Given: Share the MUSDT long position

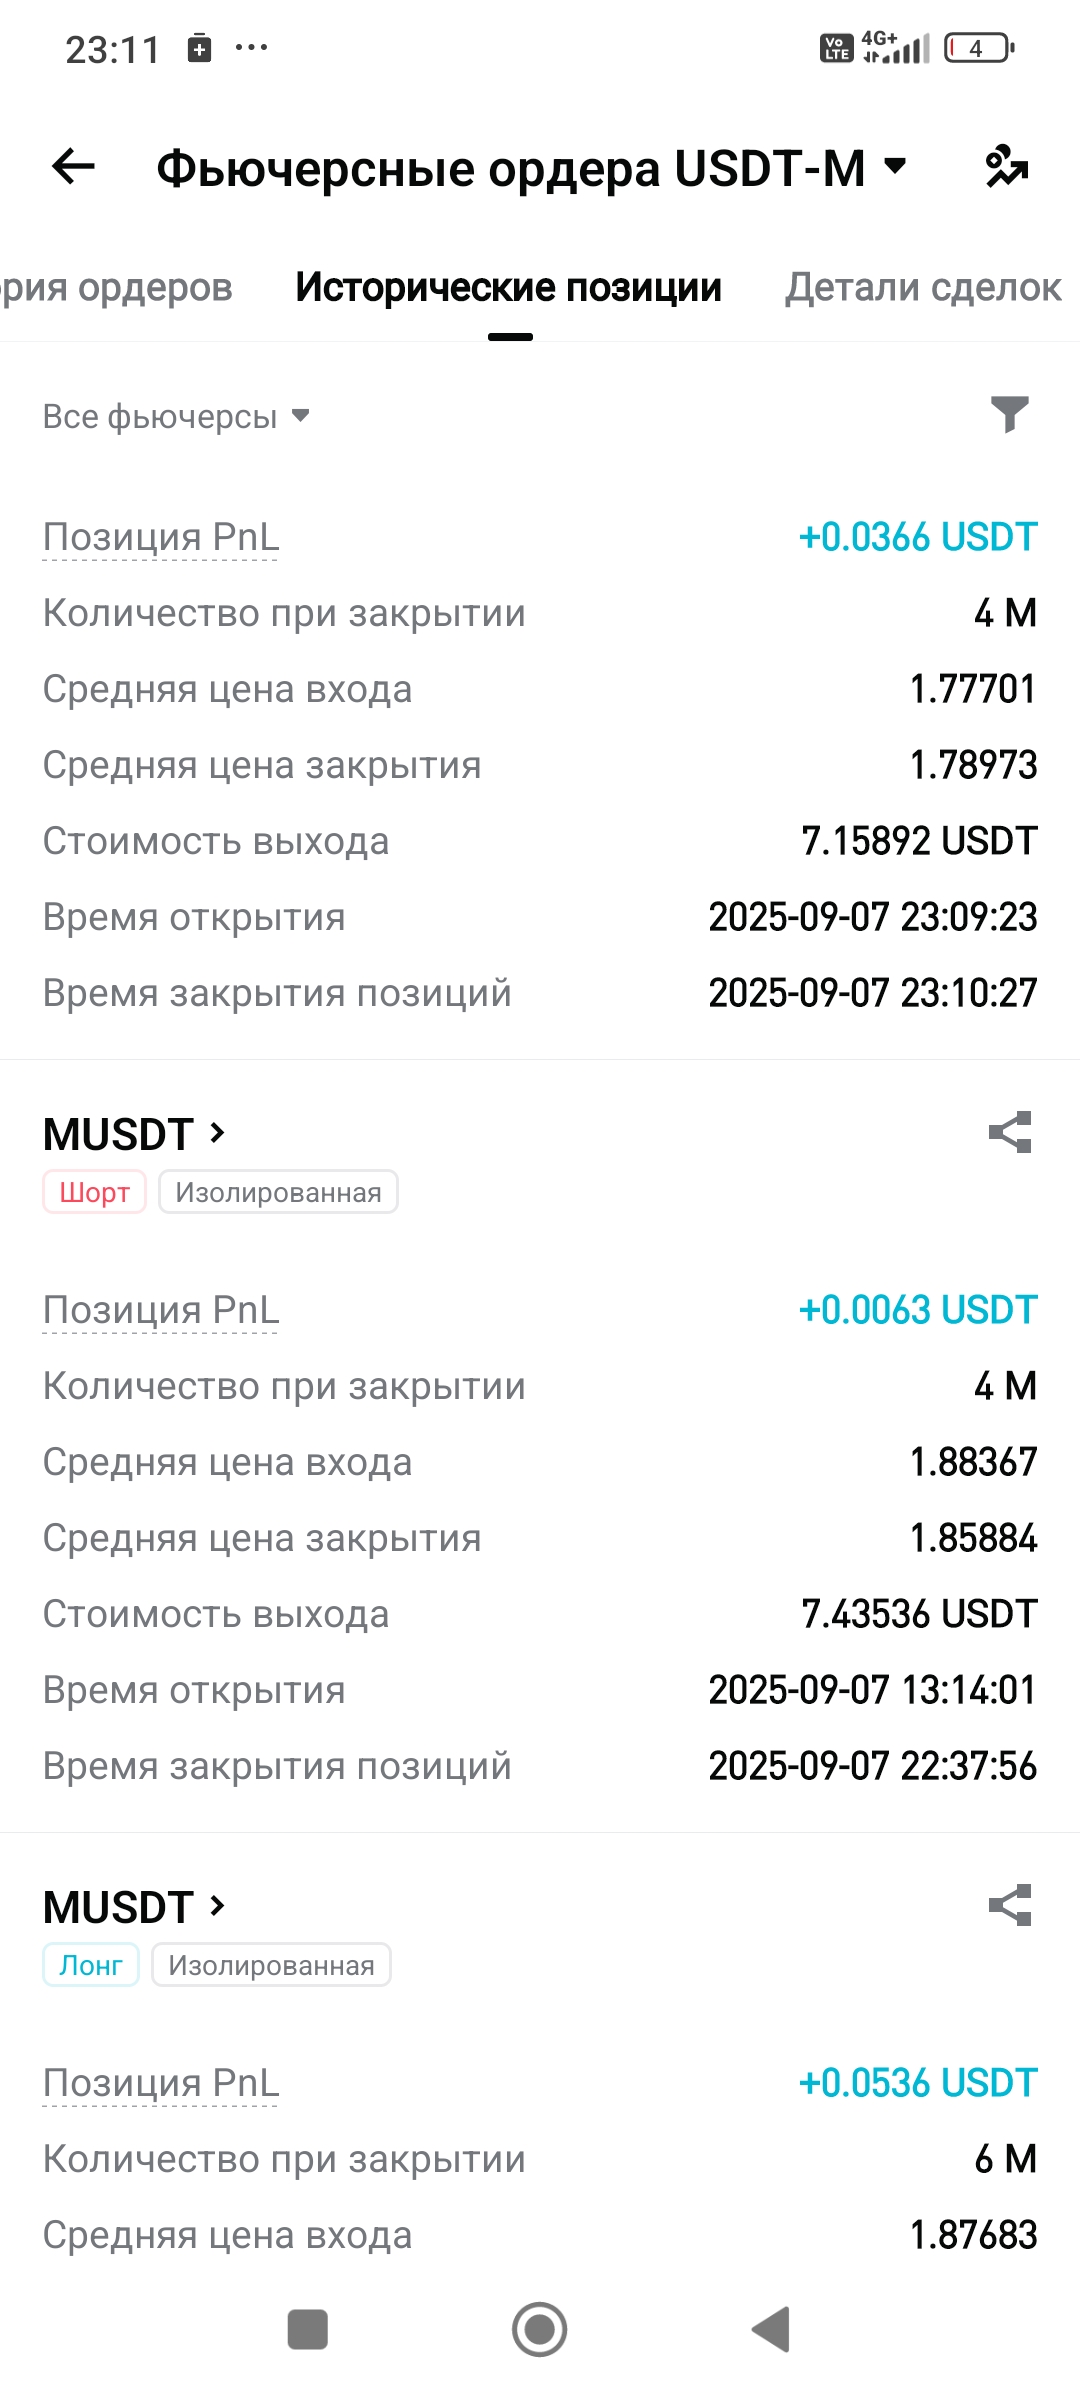Looking at the screenshot, I should point(1009,1906).
